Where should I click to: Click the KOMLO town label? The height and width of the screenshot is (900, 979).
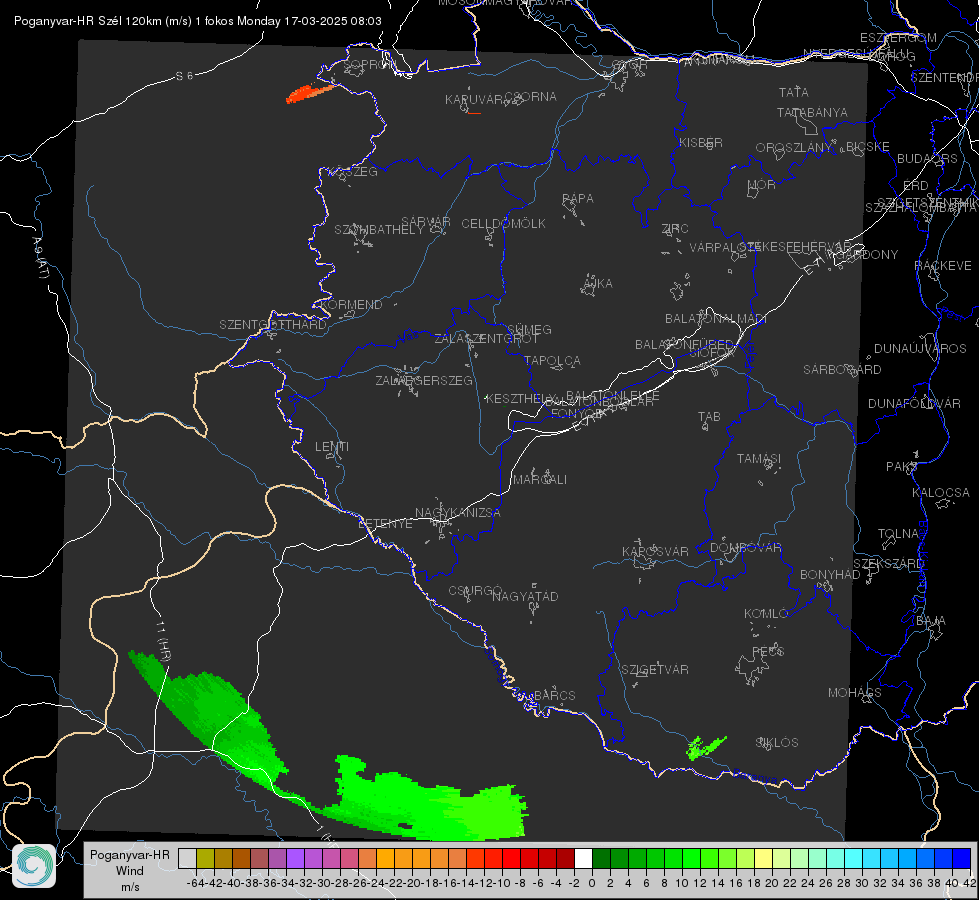coord(766,614)
